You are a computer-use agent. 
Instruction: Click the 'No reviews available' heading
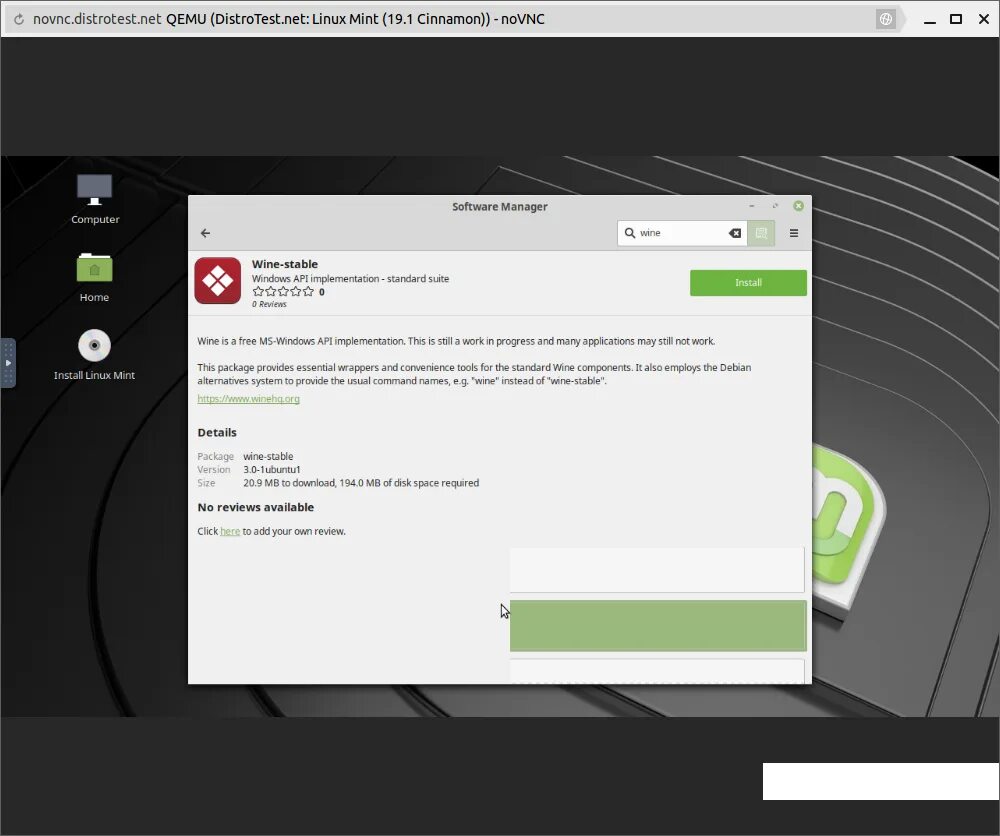(x=256, y=508)
